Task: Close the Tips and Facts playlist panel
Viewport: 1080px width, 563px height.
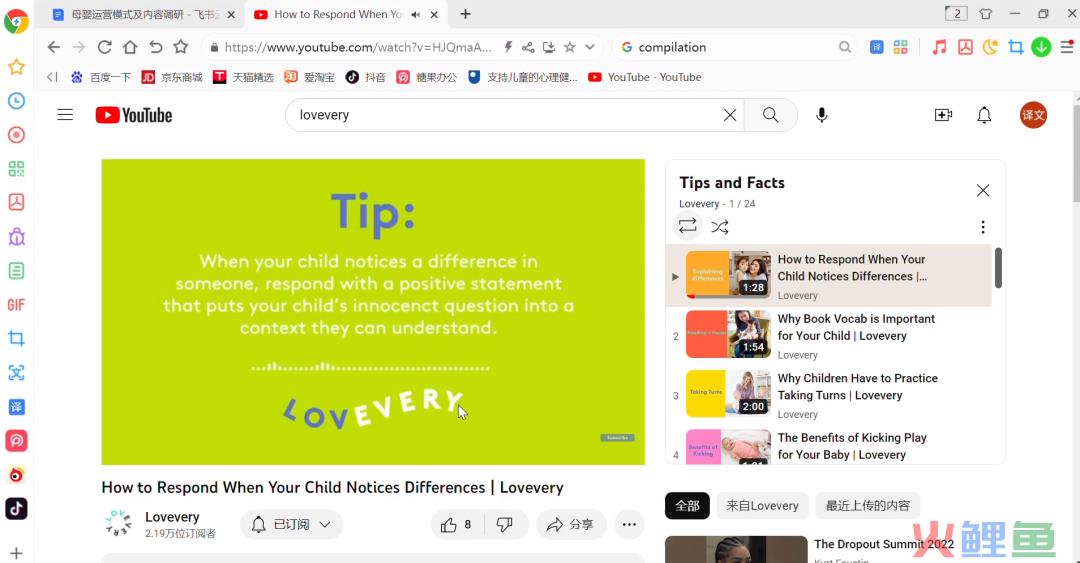Action: tap(983, 190)
